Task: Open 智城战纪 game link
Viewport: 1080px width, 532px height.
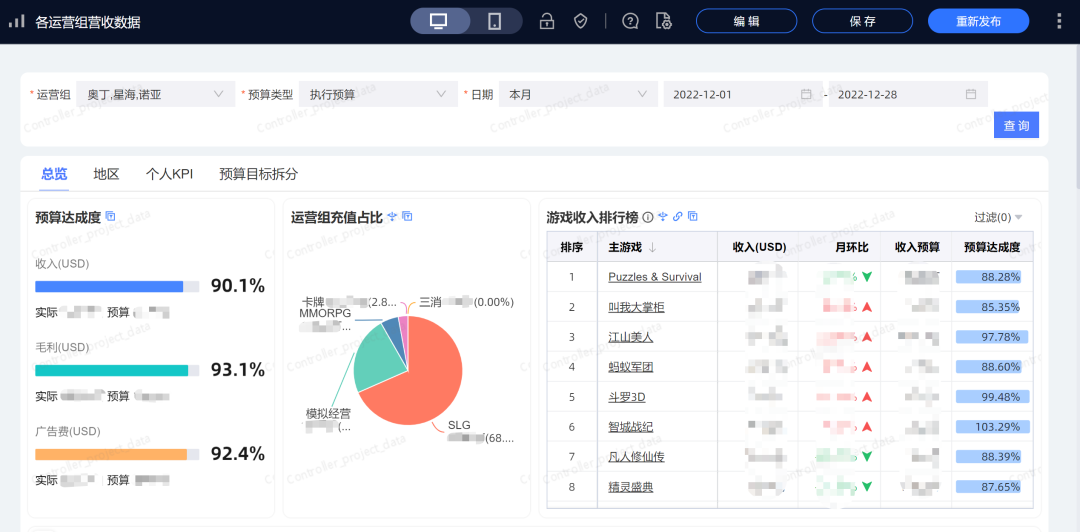Action: (x=630, y=427)
